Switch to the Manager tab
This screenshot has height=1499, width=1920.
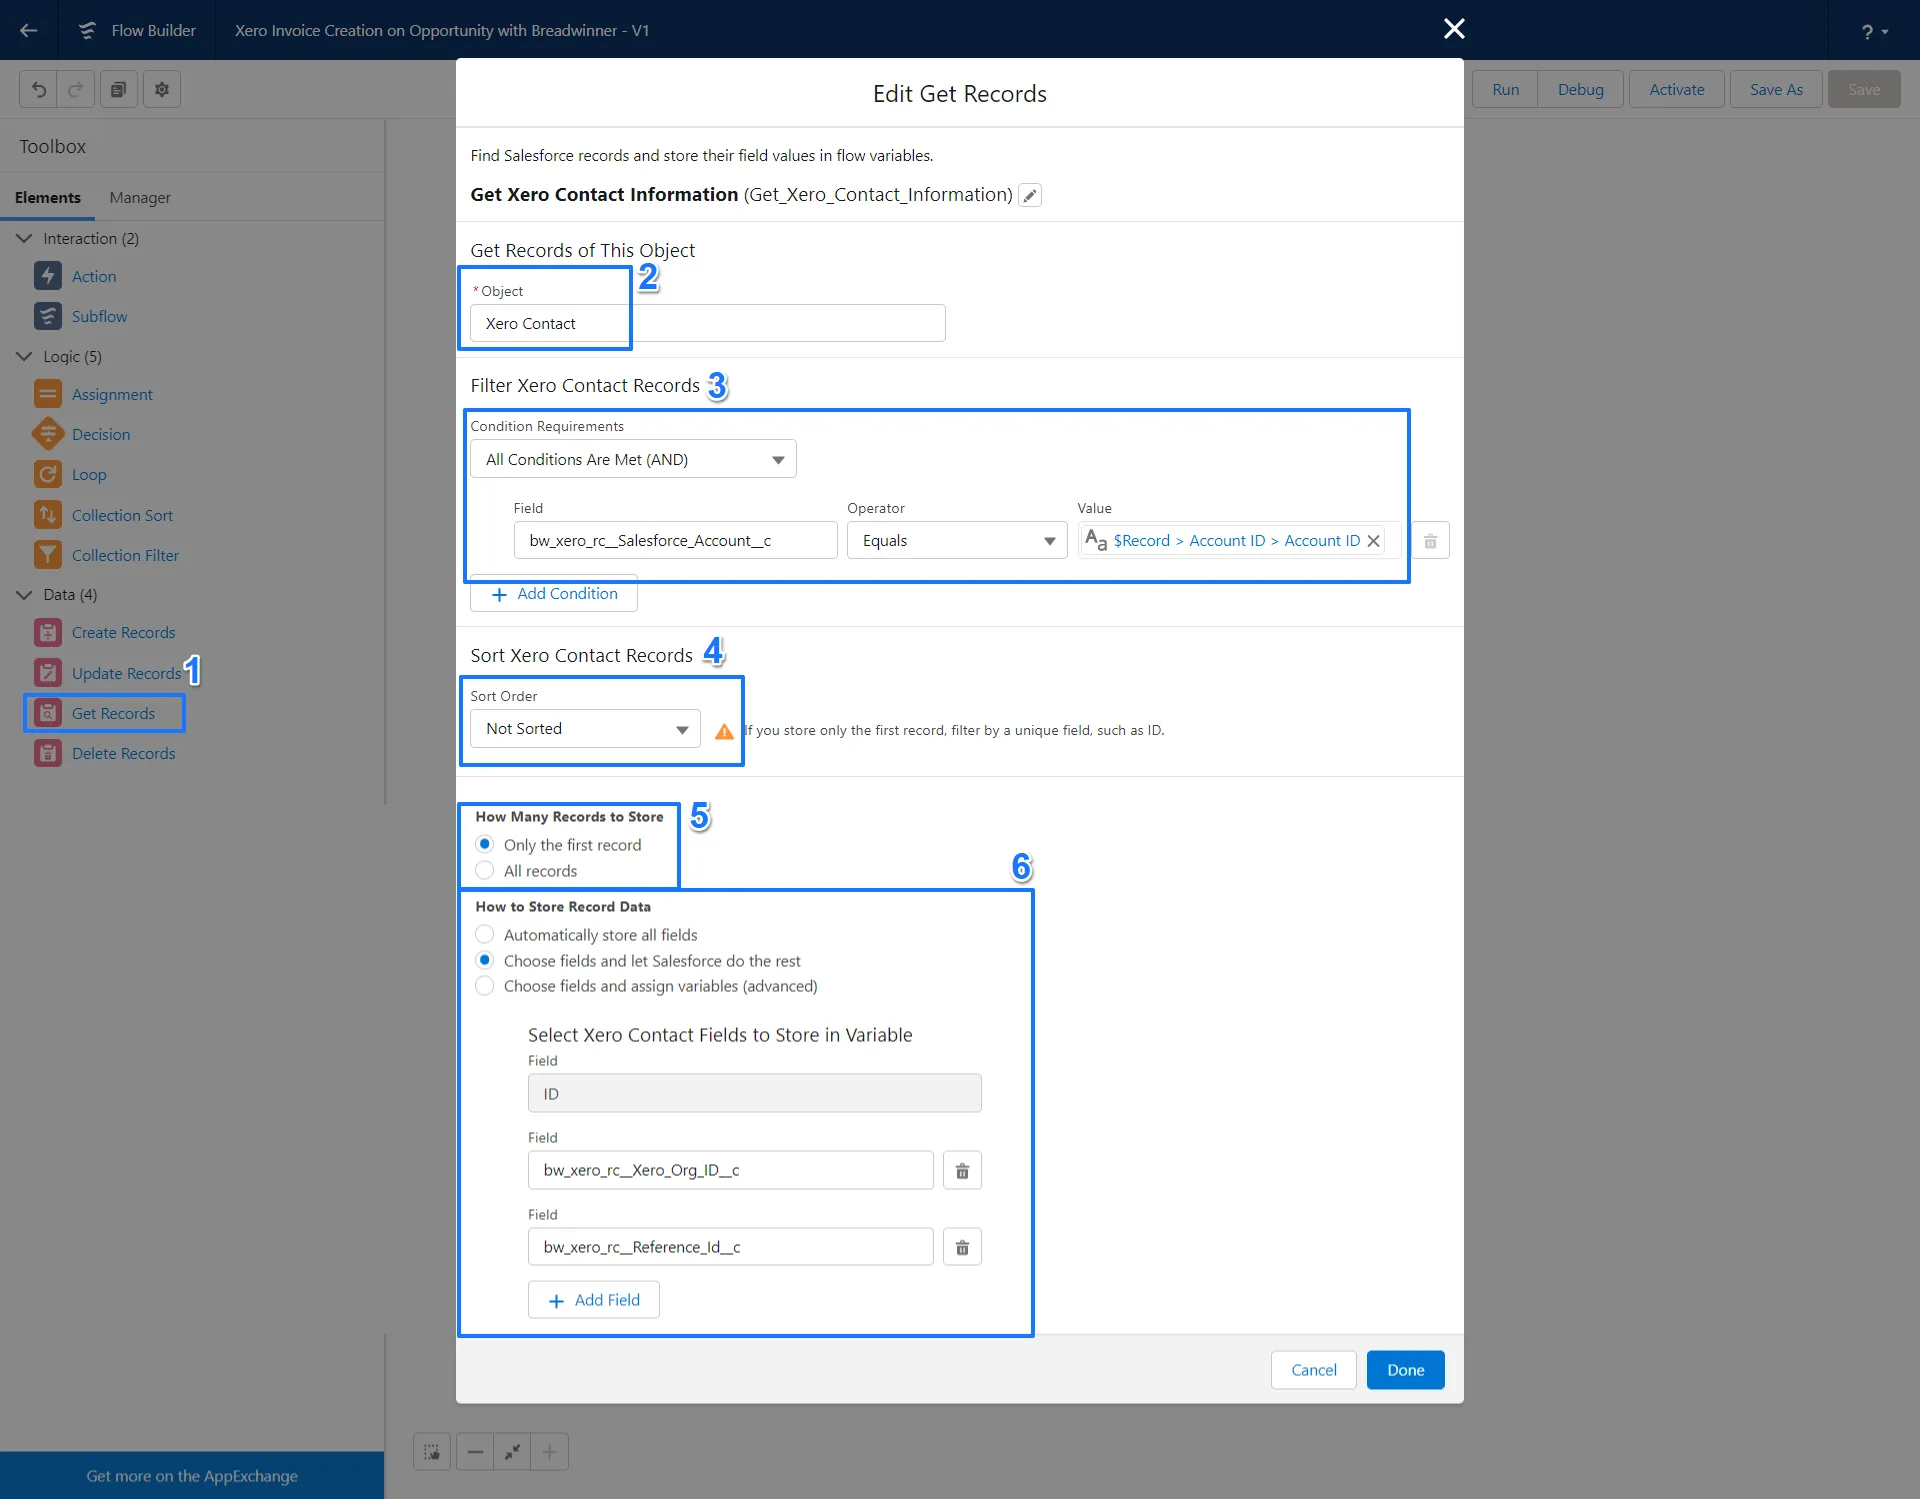(140, 197)
